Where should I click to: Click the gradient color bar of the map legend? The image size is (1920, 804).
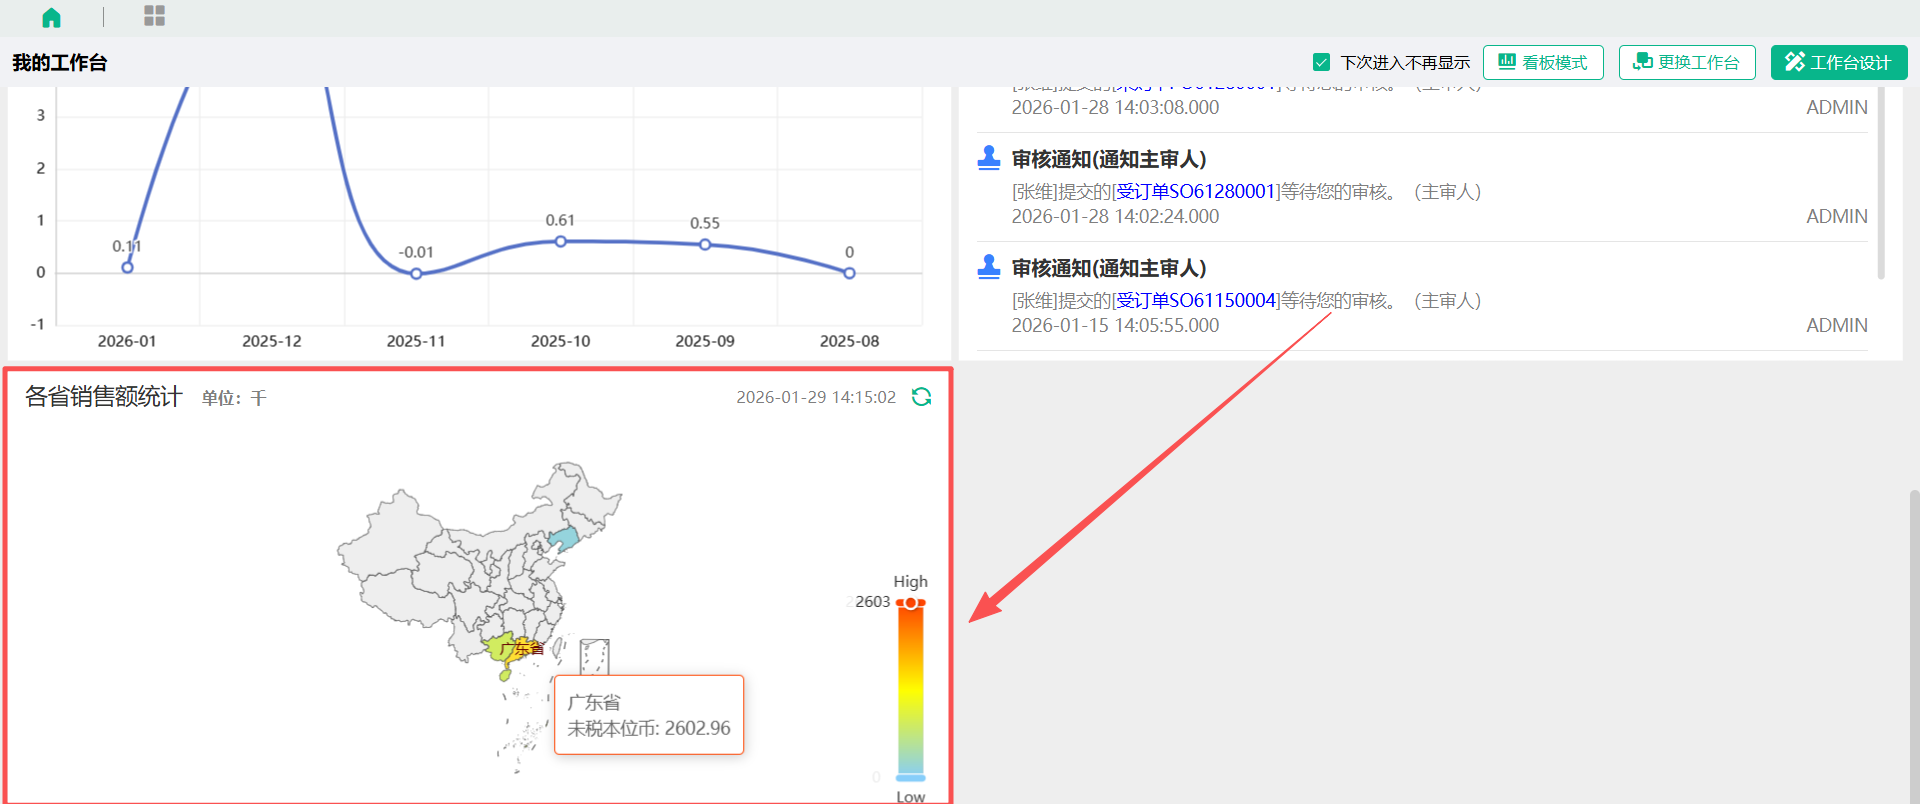click(x=911, y=690)
